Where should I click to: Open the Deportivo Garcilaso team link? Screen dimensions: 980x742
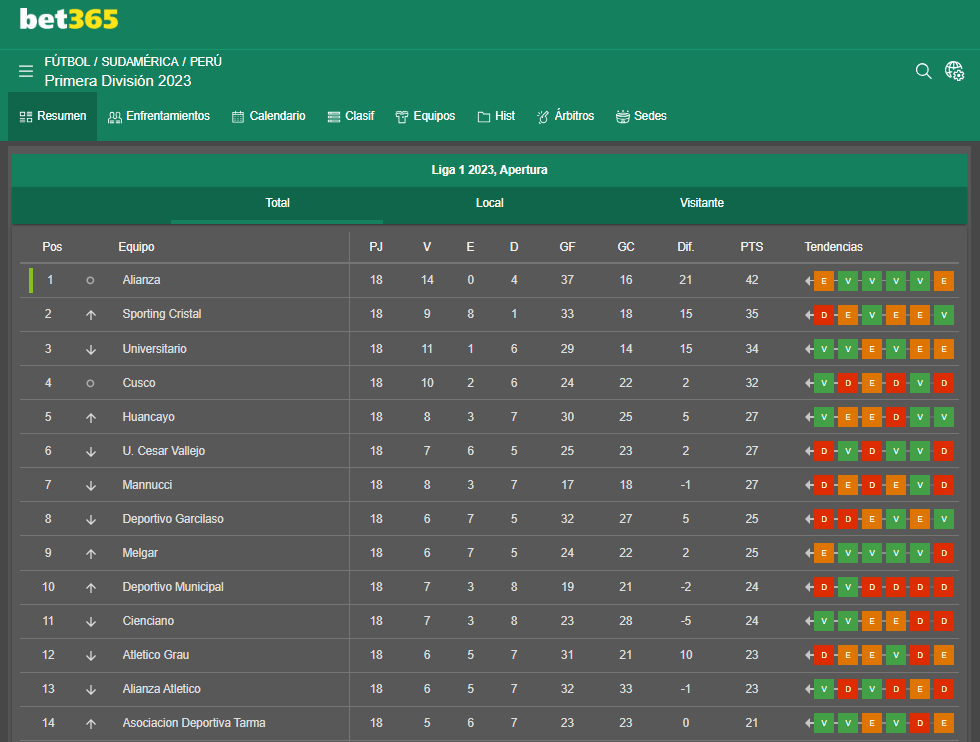pyautogui.click(x=173, y=519)
